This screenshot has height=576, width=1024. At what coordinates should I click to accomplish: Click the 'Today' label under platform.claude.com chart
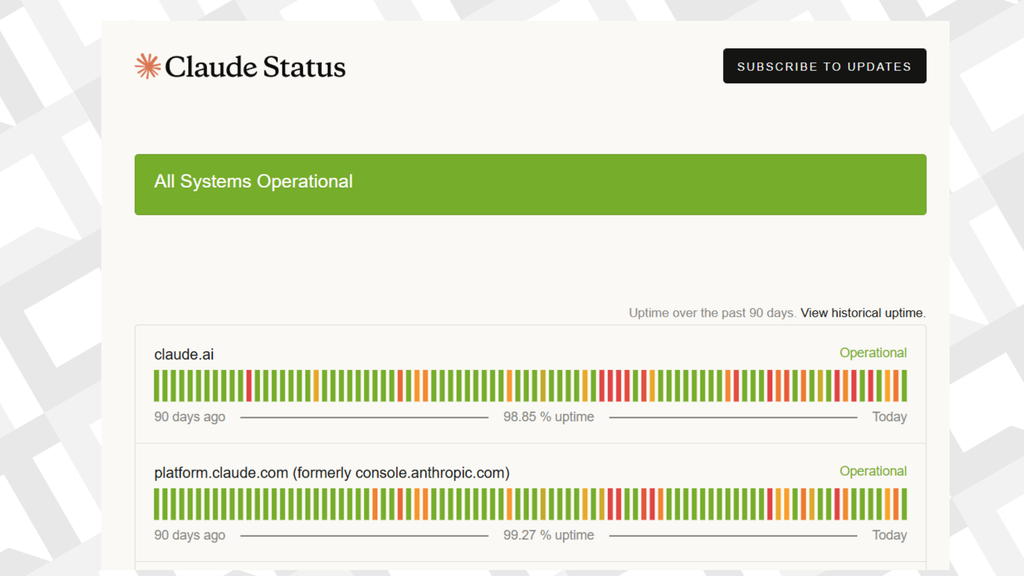[889, 535]
